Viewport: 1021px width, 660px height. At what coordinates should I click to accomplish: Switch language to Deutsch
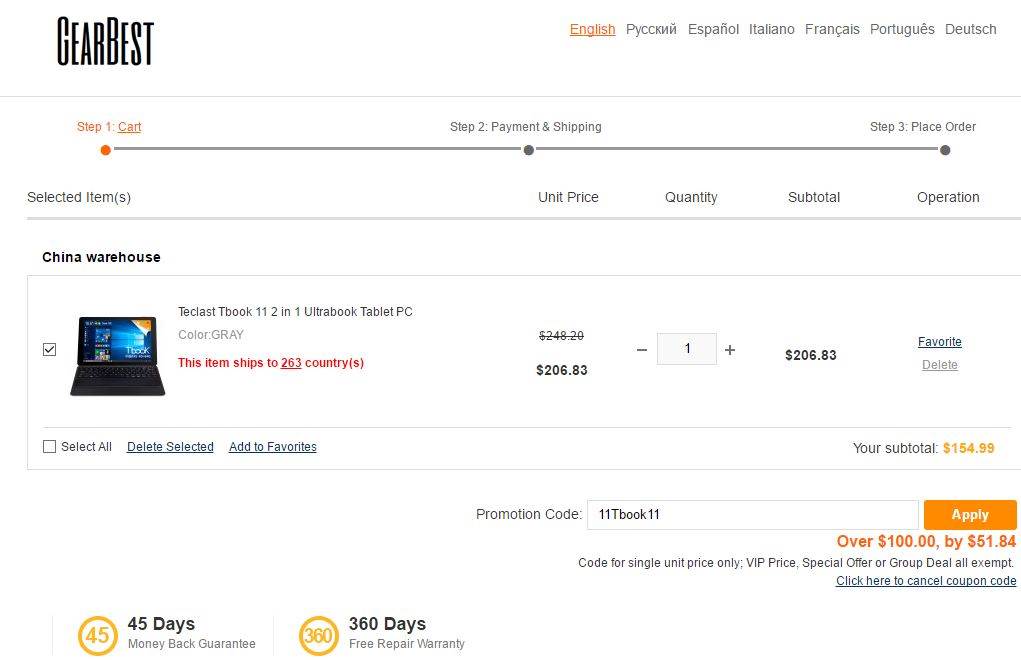(970, 29)
